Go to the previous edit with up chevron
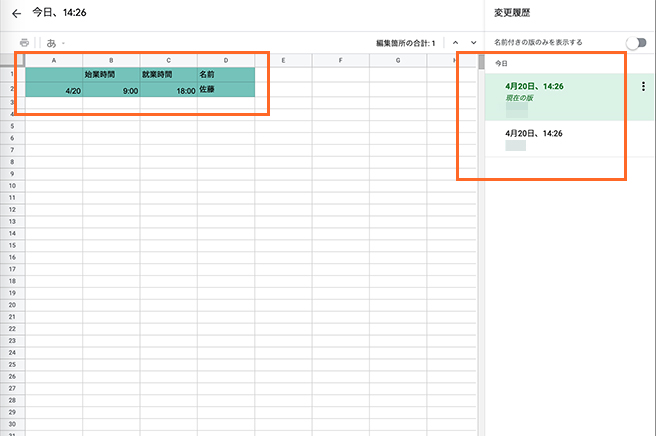This screenshot has width=656, height=436. (x=455, y=43)
